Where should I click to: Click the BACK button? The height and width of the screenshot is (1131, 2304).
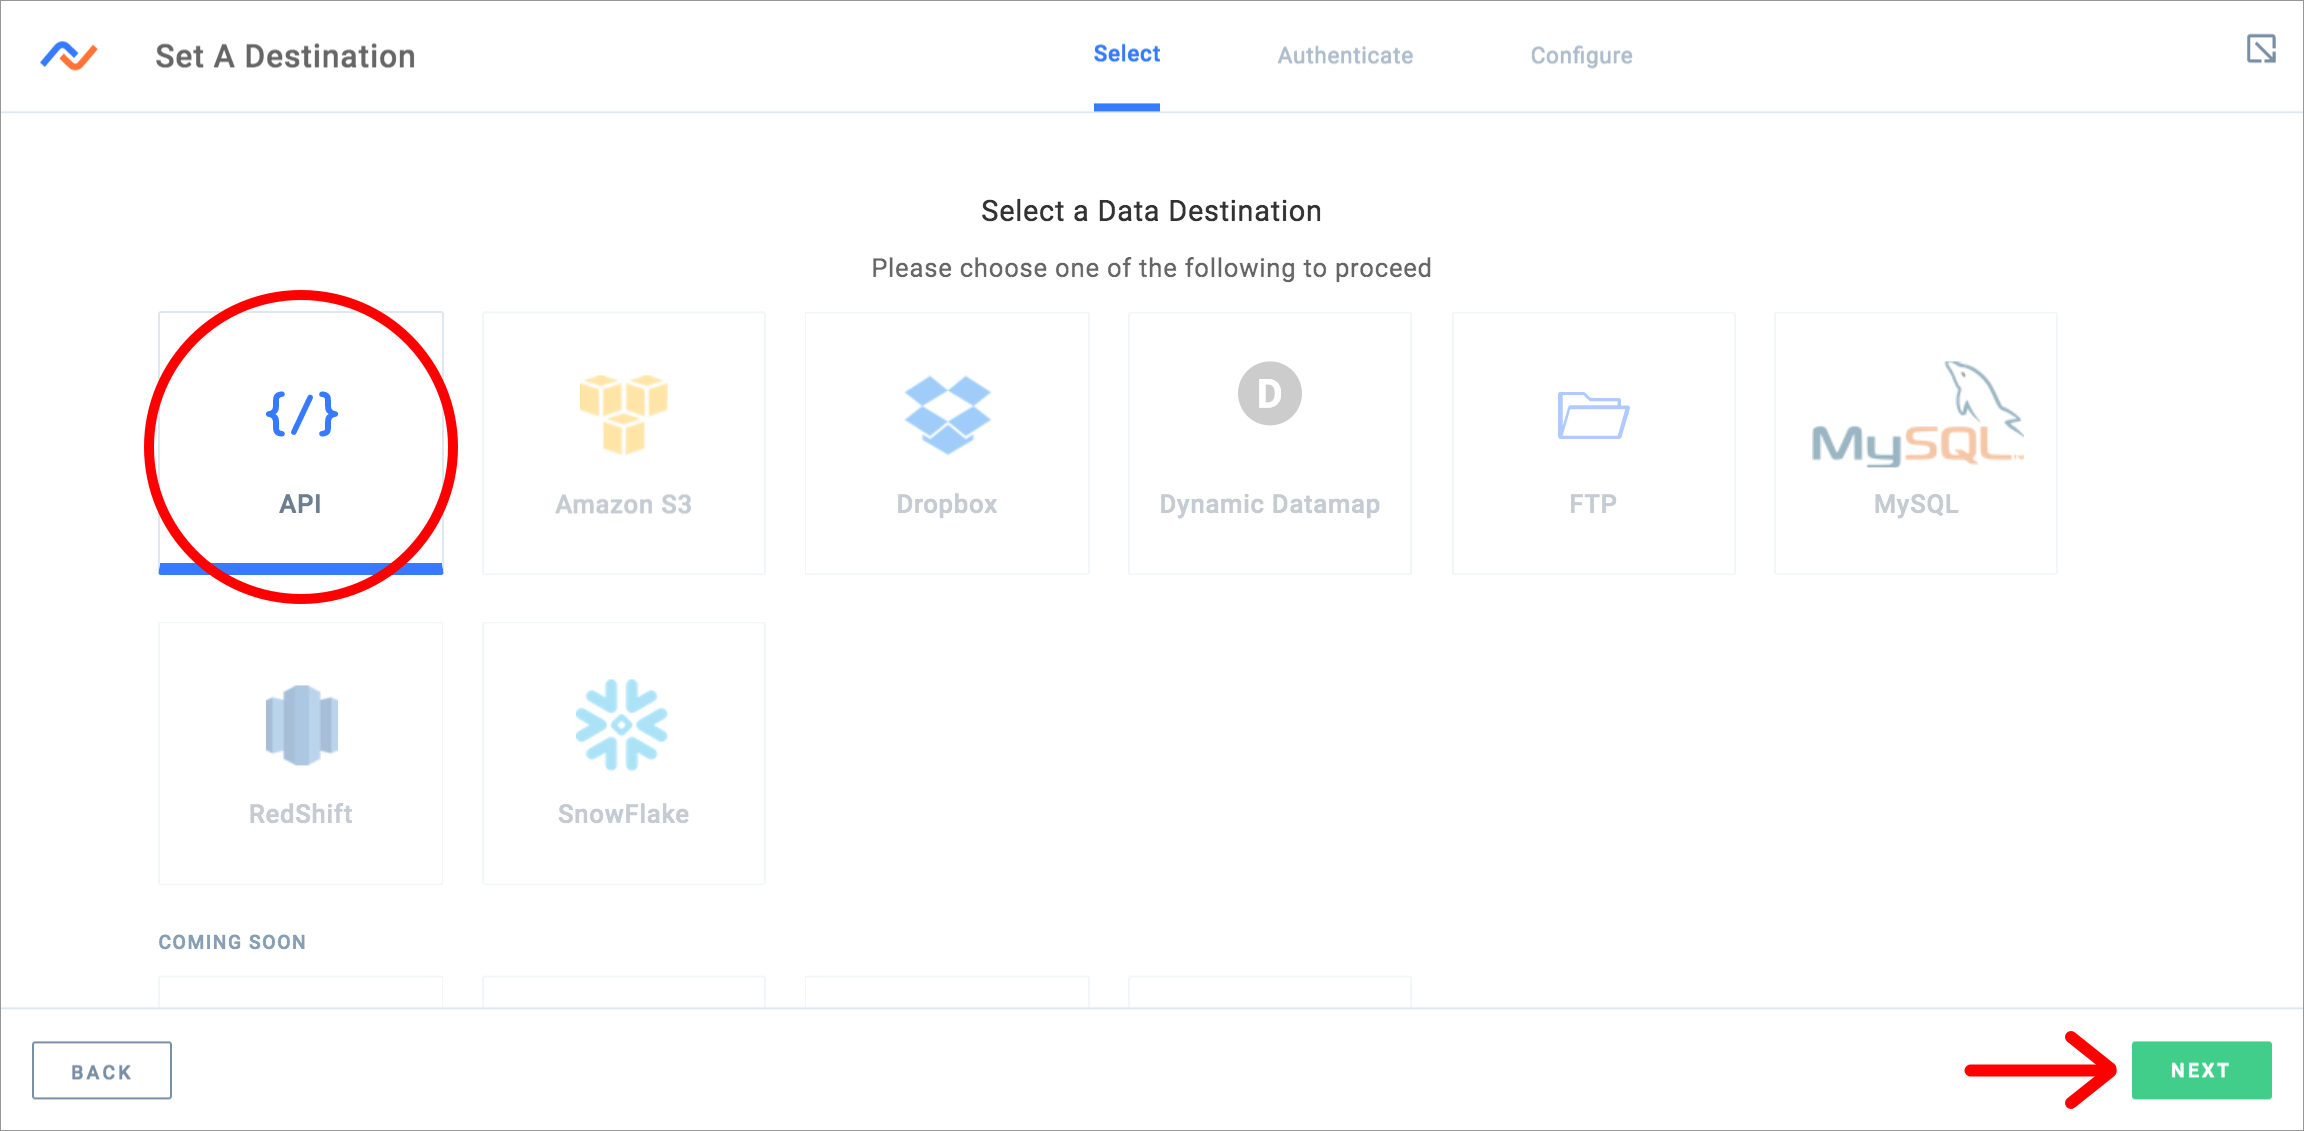click(102, 1071)
